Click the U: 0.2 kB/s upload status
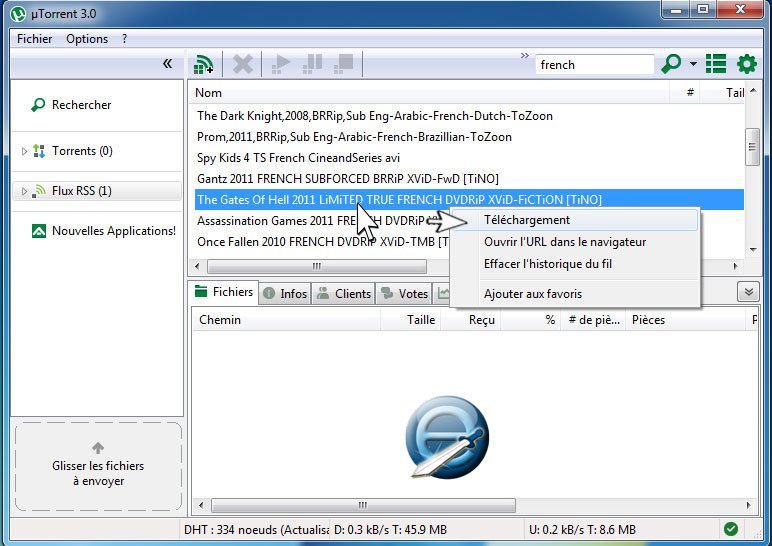Image resolution: width=772 pixels, height=546 pixels. pyautogui.click(x=582, y=530)
